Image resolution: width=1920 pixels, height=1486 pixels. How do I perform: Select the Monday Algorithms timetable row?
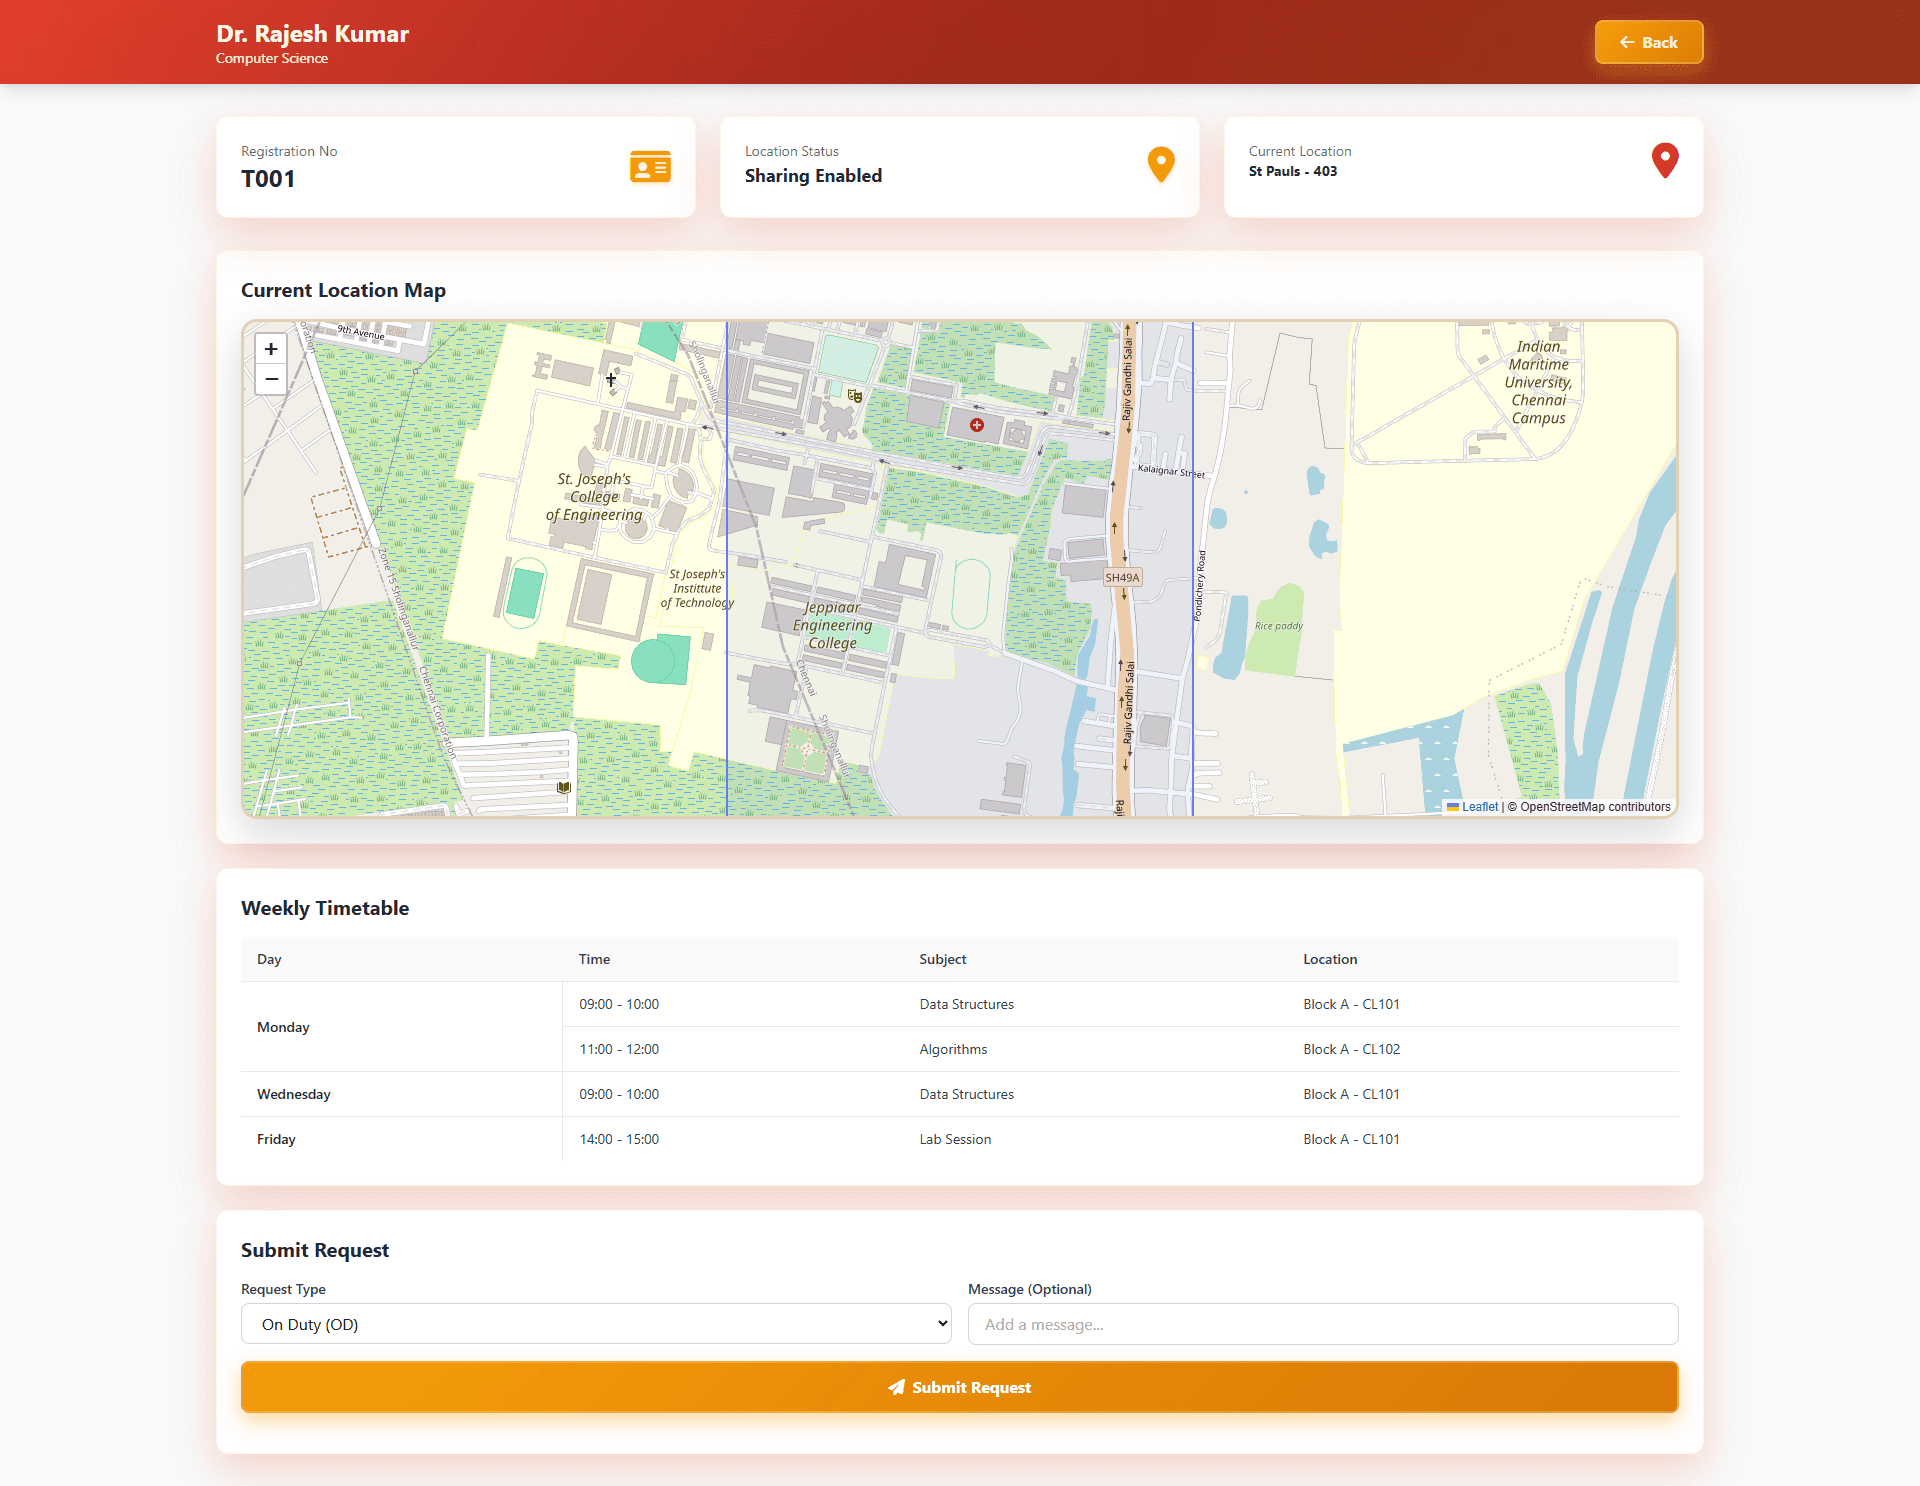click(953, 1049)
